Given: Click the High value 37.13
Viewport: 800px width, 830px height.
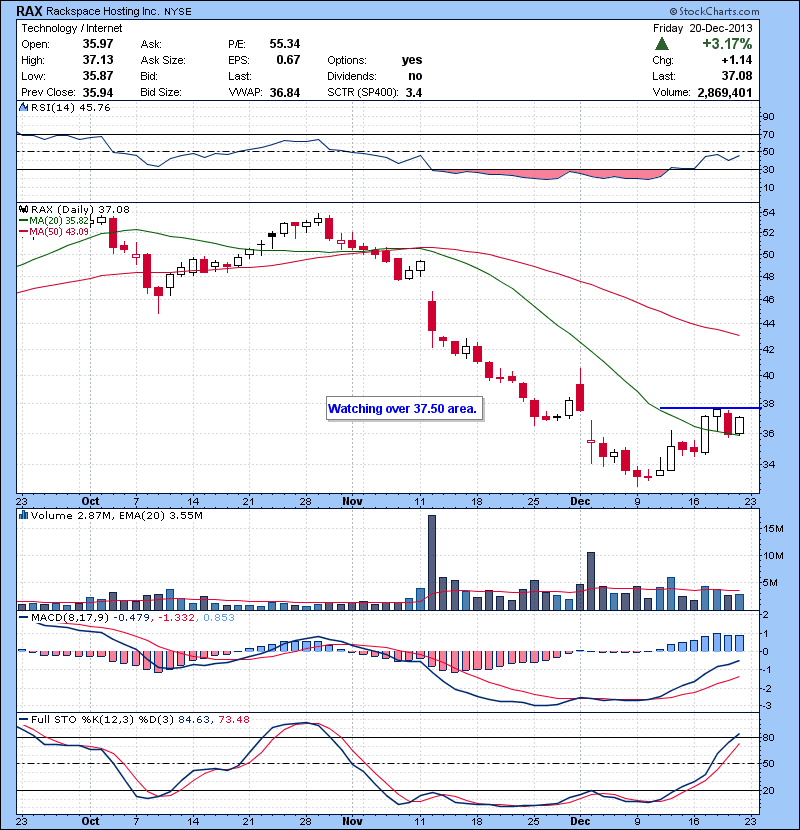Looking at the screenshot, I should point(98,60).
